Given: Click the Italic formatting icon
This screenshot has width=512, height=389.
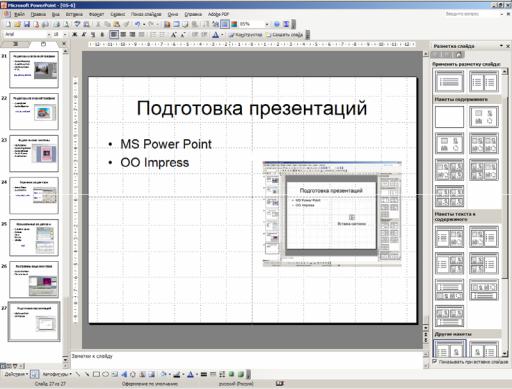Looking at the screenshot, I should coord(84,34).
